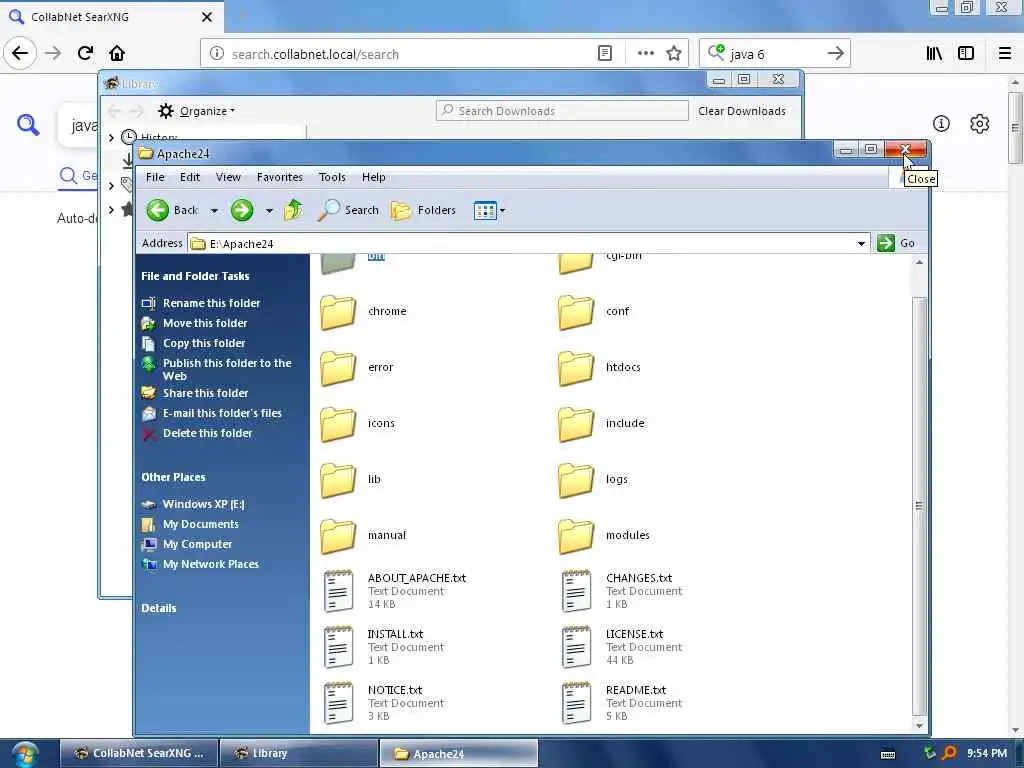Select the chrome folder icon
The width and height of the screenshot is (1024, 768).
(338, 312)
